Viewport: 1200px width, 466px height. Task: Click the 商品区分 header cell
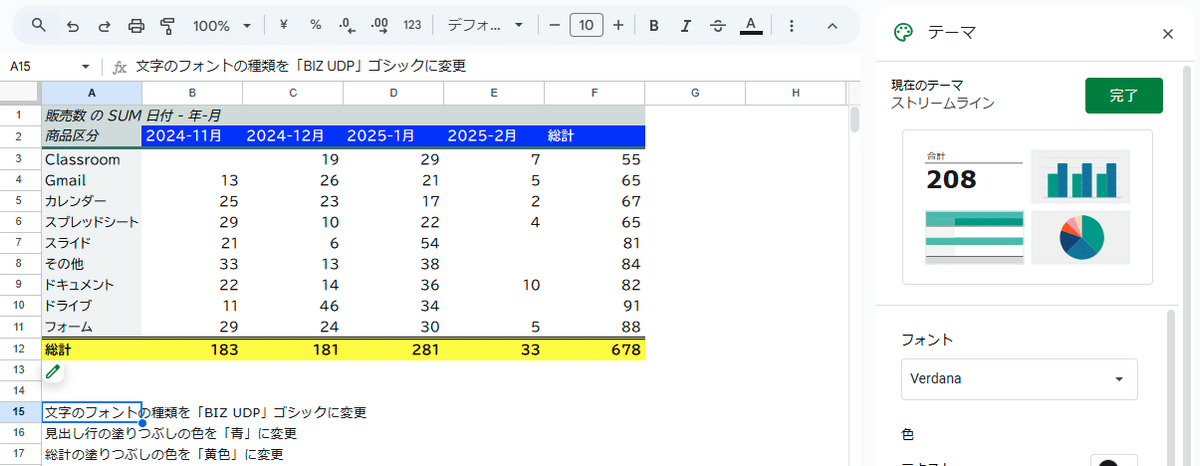pos(92,136)
